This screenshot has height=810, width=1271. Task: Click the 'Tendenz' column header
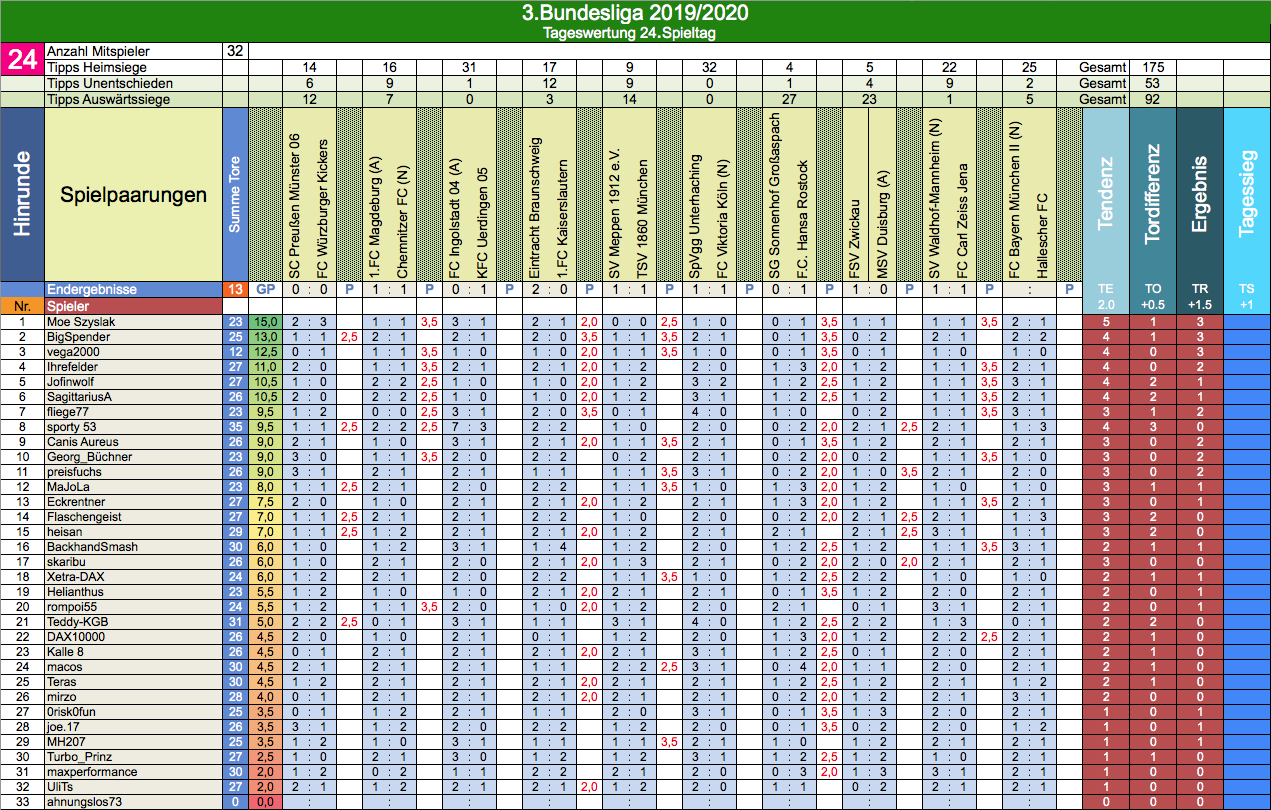[x=1105, y=194]
